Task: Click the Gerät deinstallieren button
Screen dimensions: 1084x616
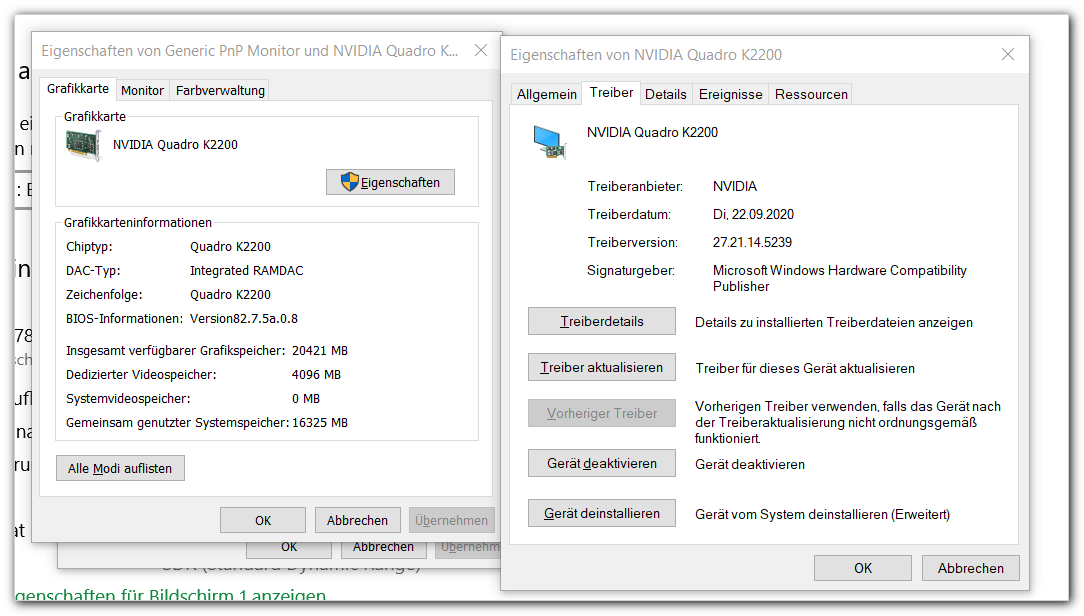Action: coord(601,514)
